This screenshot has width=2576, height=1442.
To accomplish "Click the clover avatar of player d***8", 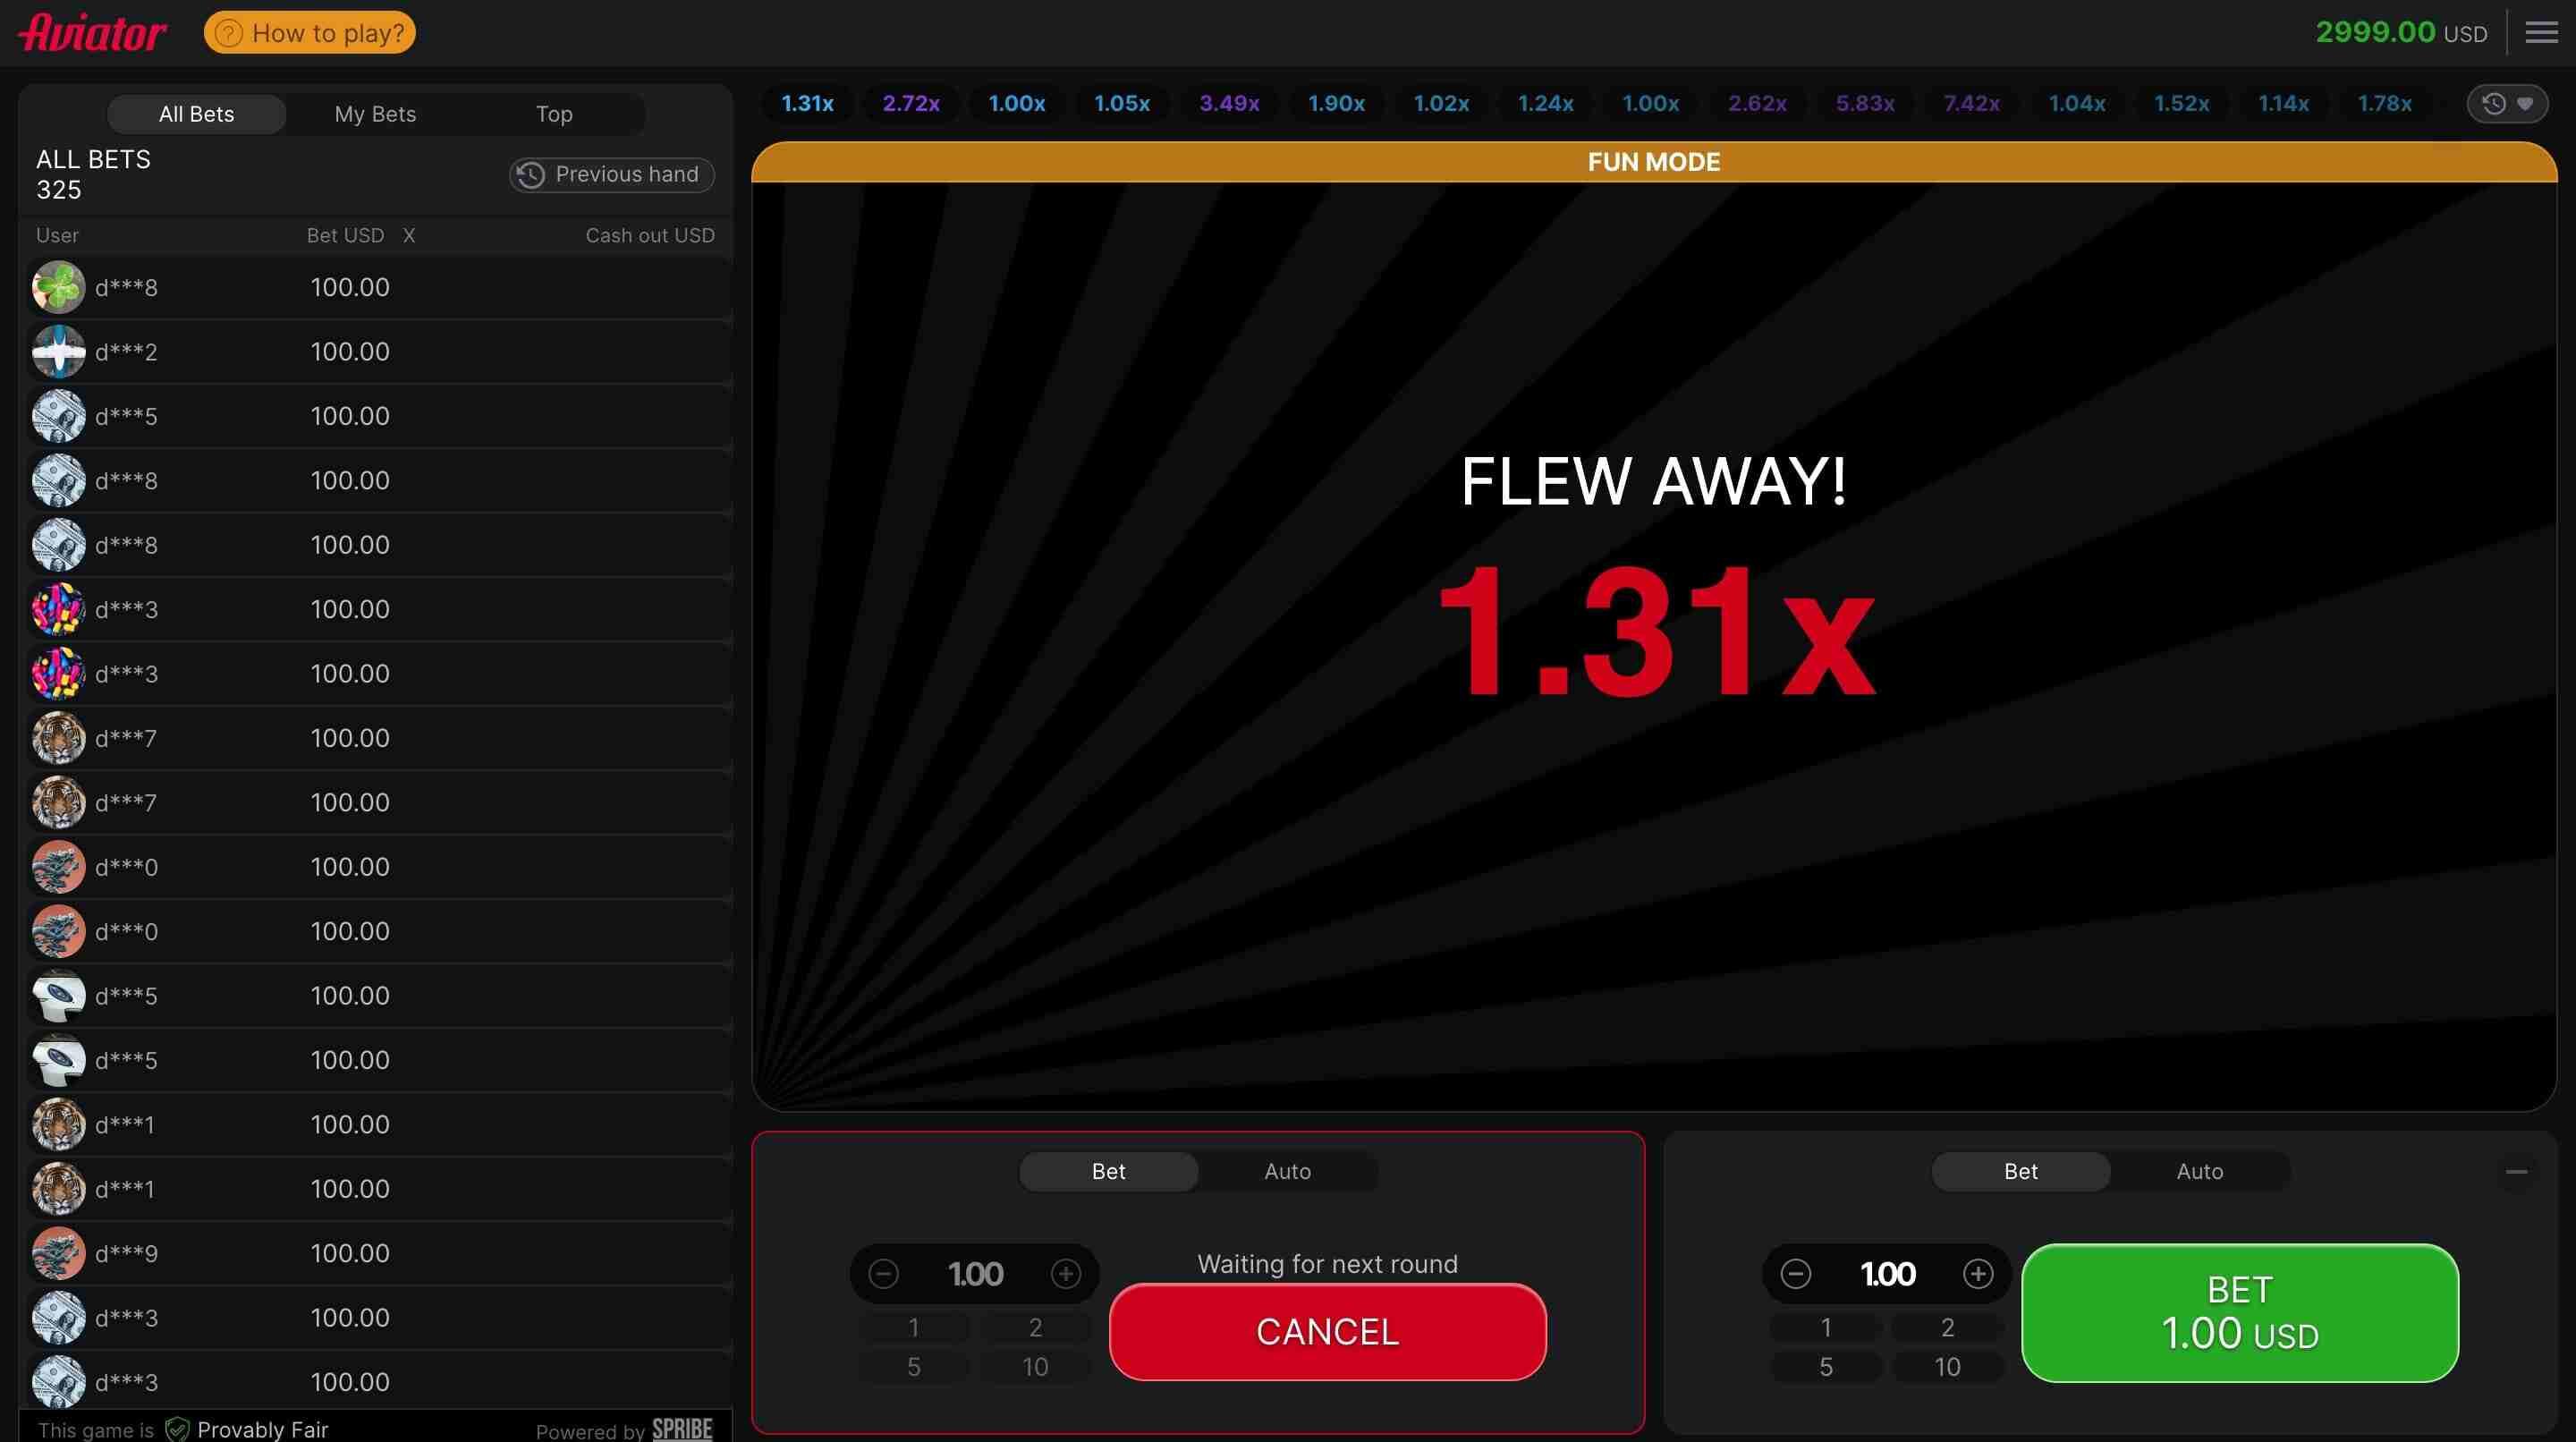I will click(x=57, y=287).
